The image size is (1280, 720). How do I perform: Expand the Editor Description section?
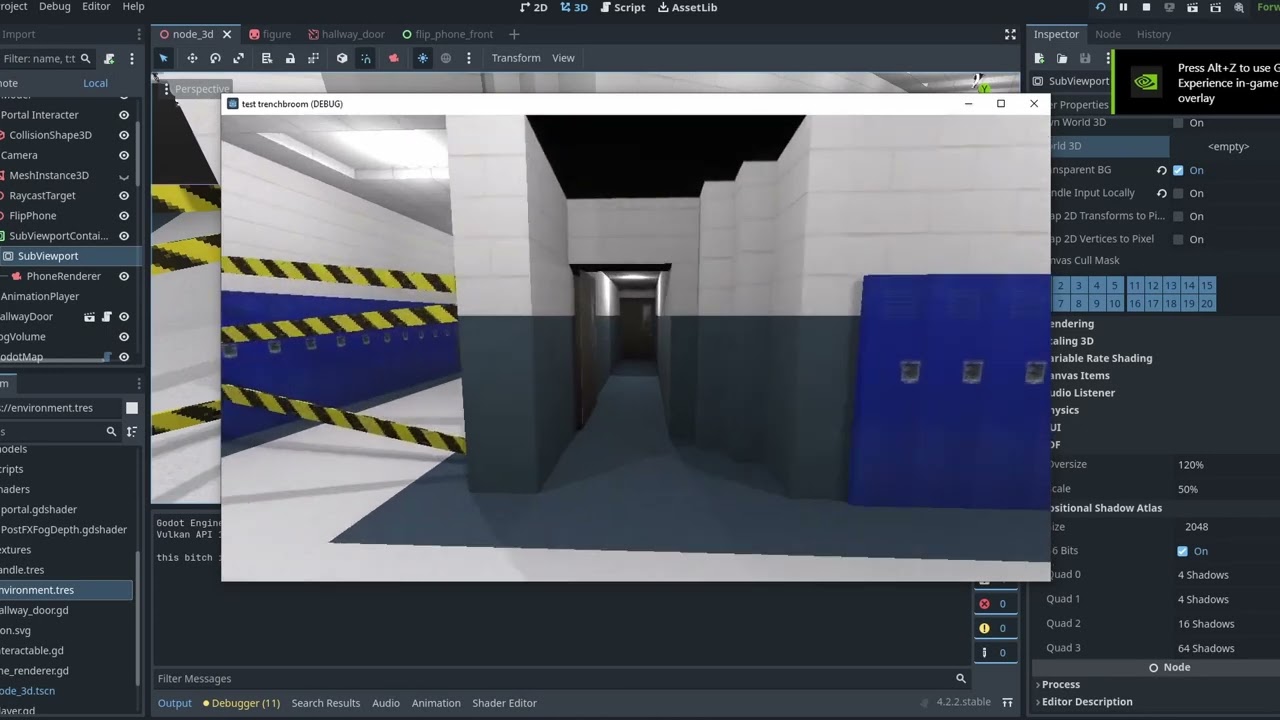click(x=1155, y=702)
